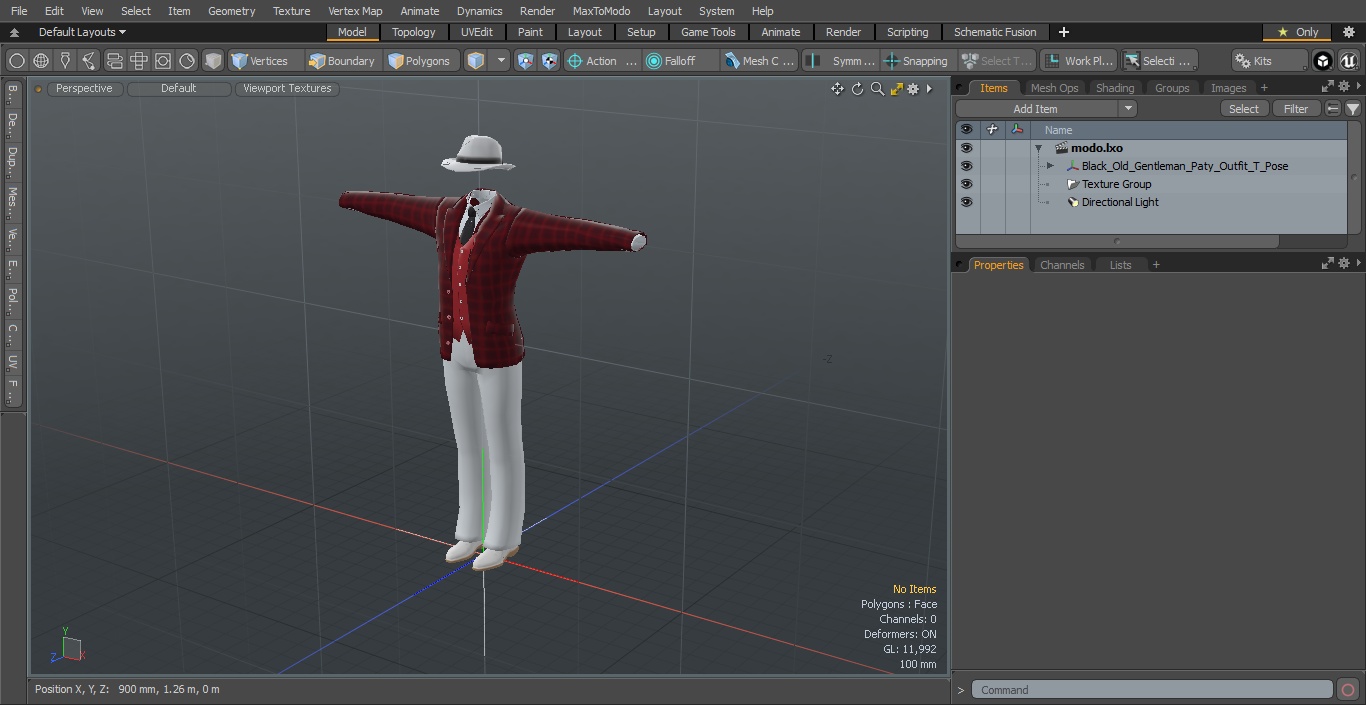Switch to the Channels tab
Viewport: 1366px width, 705px height.
pos(1062,265)
